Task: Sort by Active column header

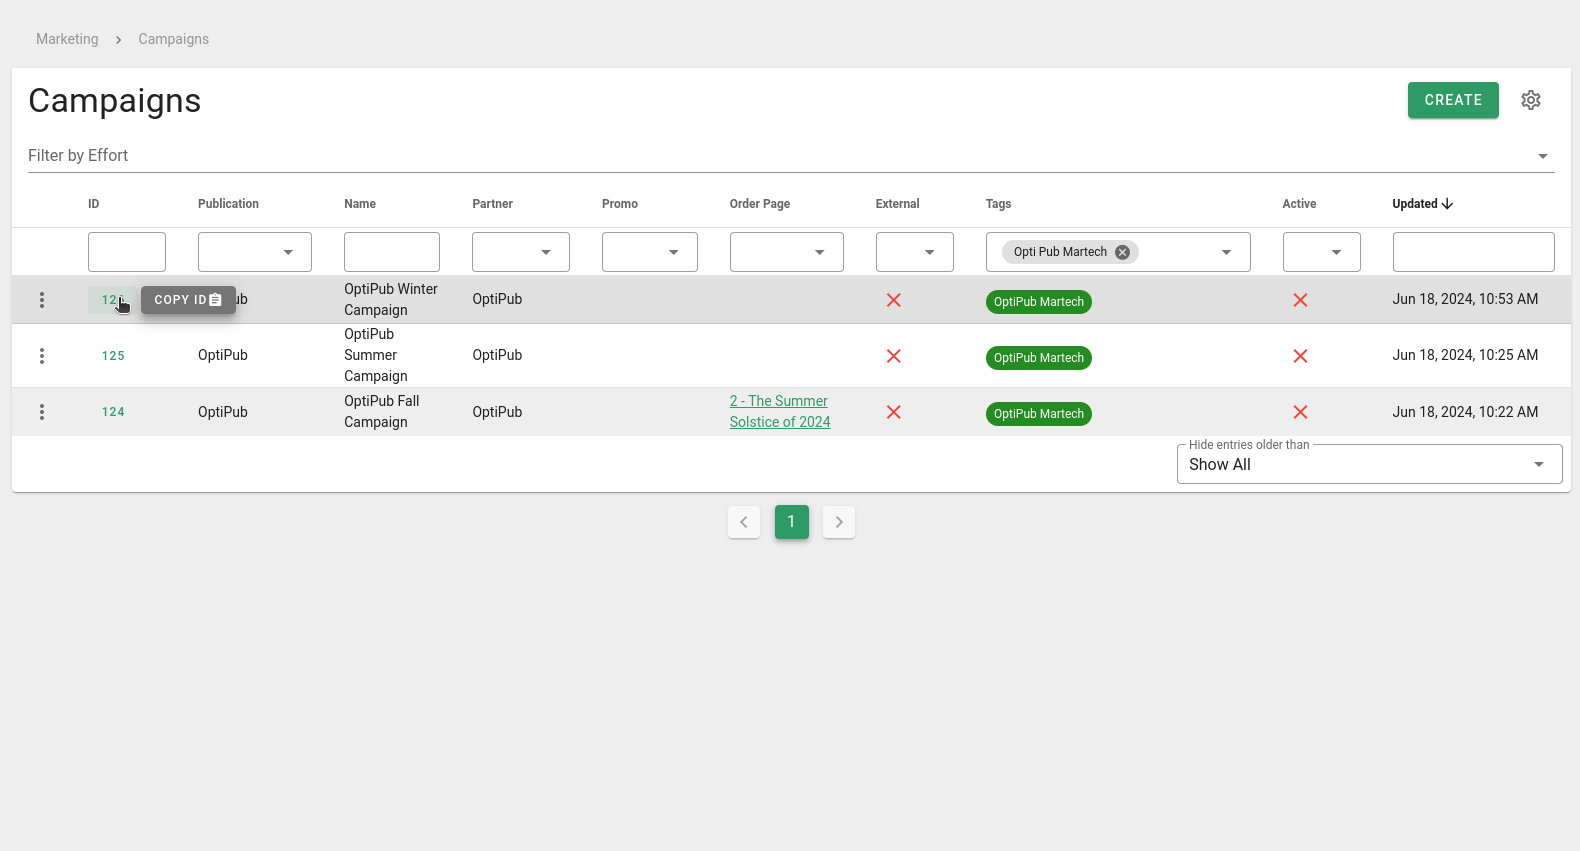Action: pyautogui.click(x=1300, y=204)
